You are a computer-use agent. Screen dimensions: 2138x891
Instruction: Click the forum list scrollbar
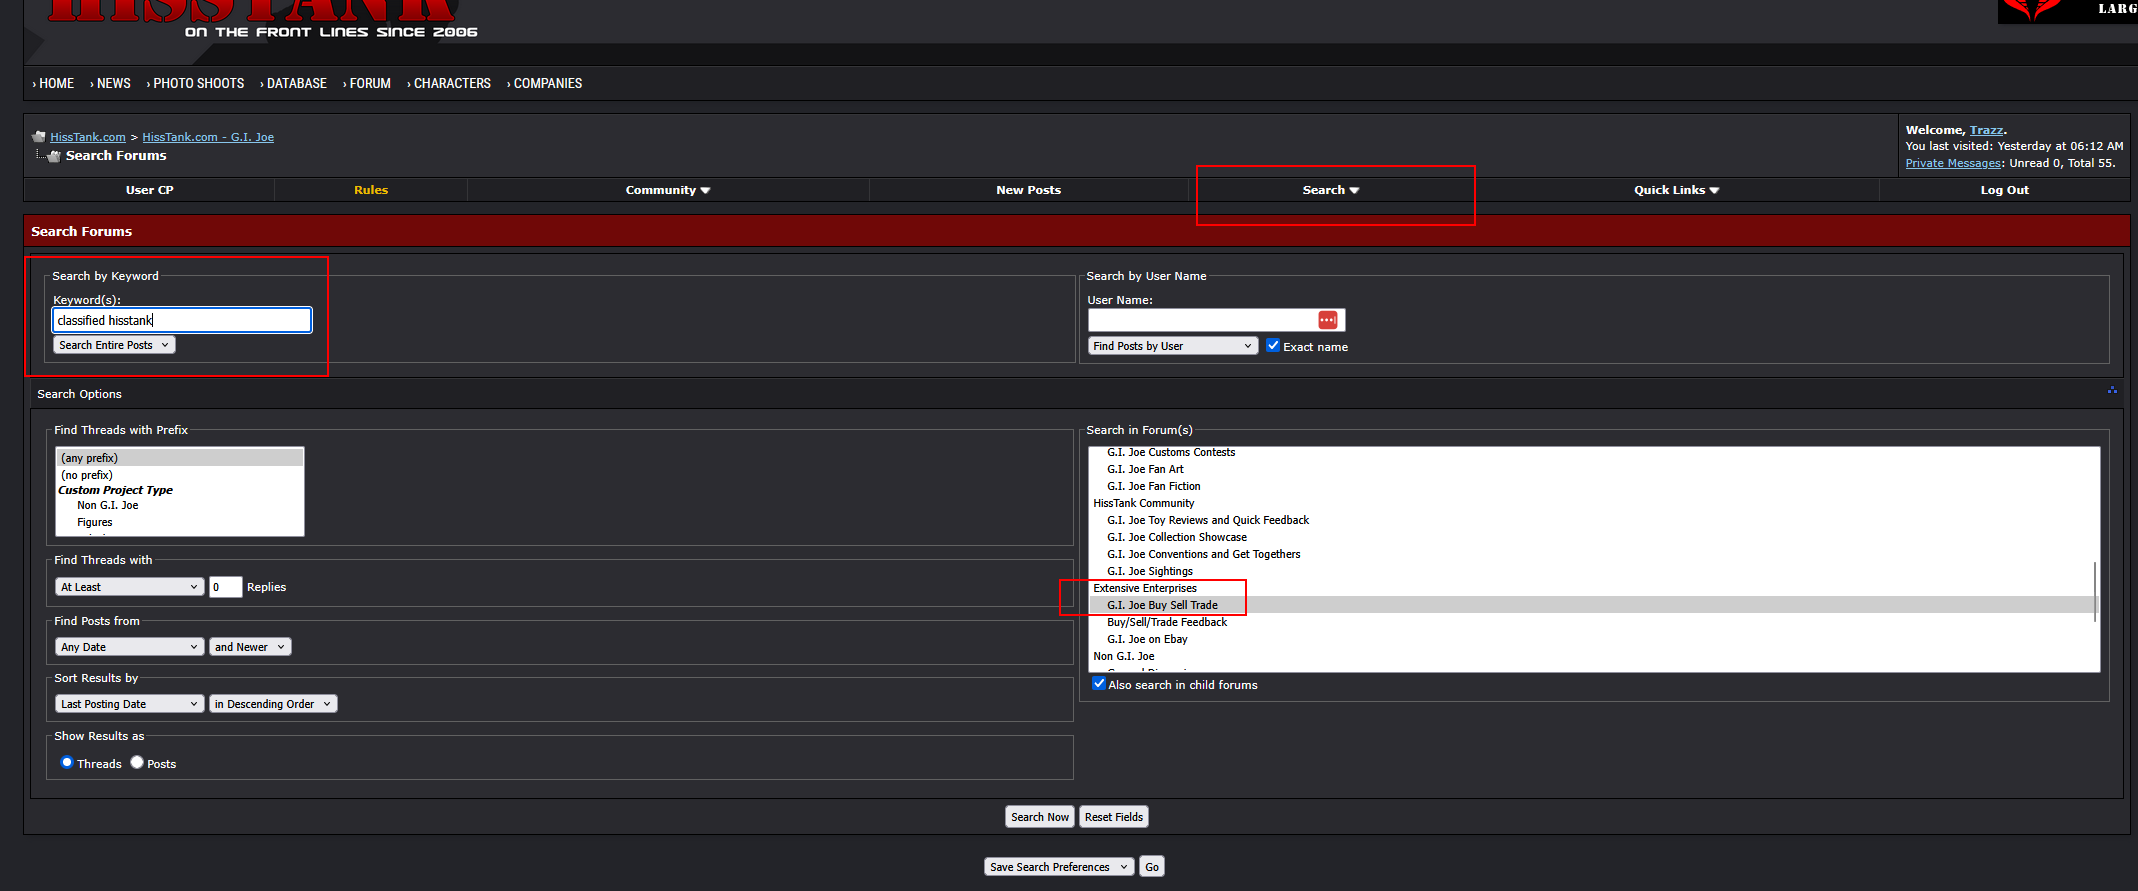coord(2094,592)
